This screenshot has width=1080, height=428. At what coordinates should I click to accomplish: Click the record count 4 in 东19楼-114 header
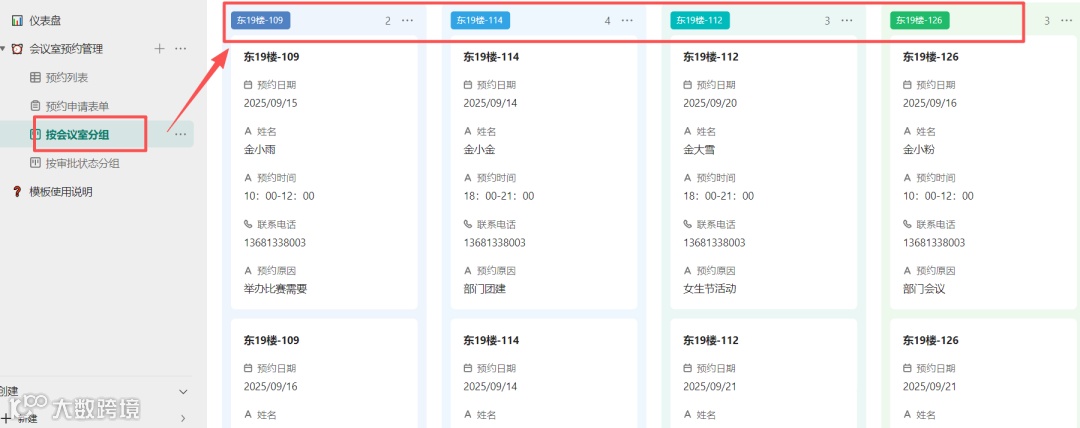pyautogui.click(x=608, y=21)
